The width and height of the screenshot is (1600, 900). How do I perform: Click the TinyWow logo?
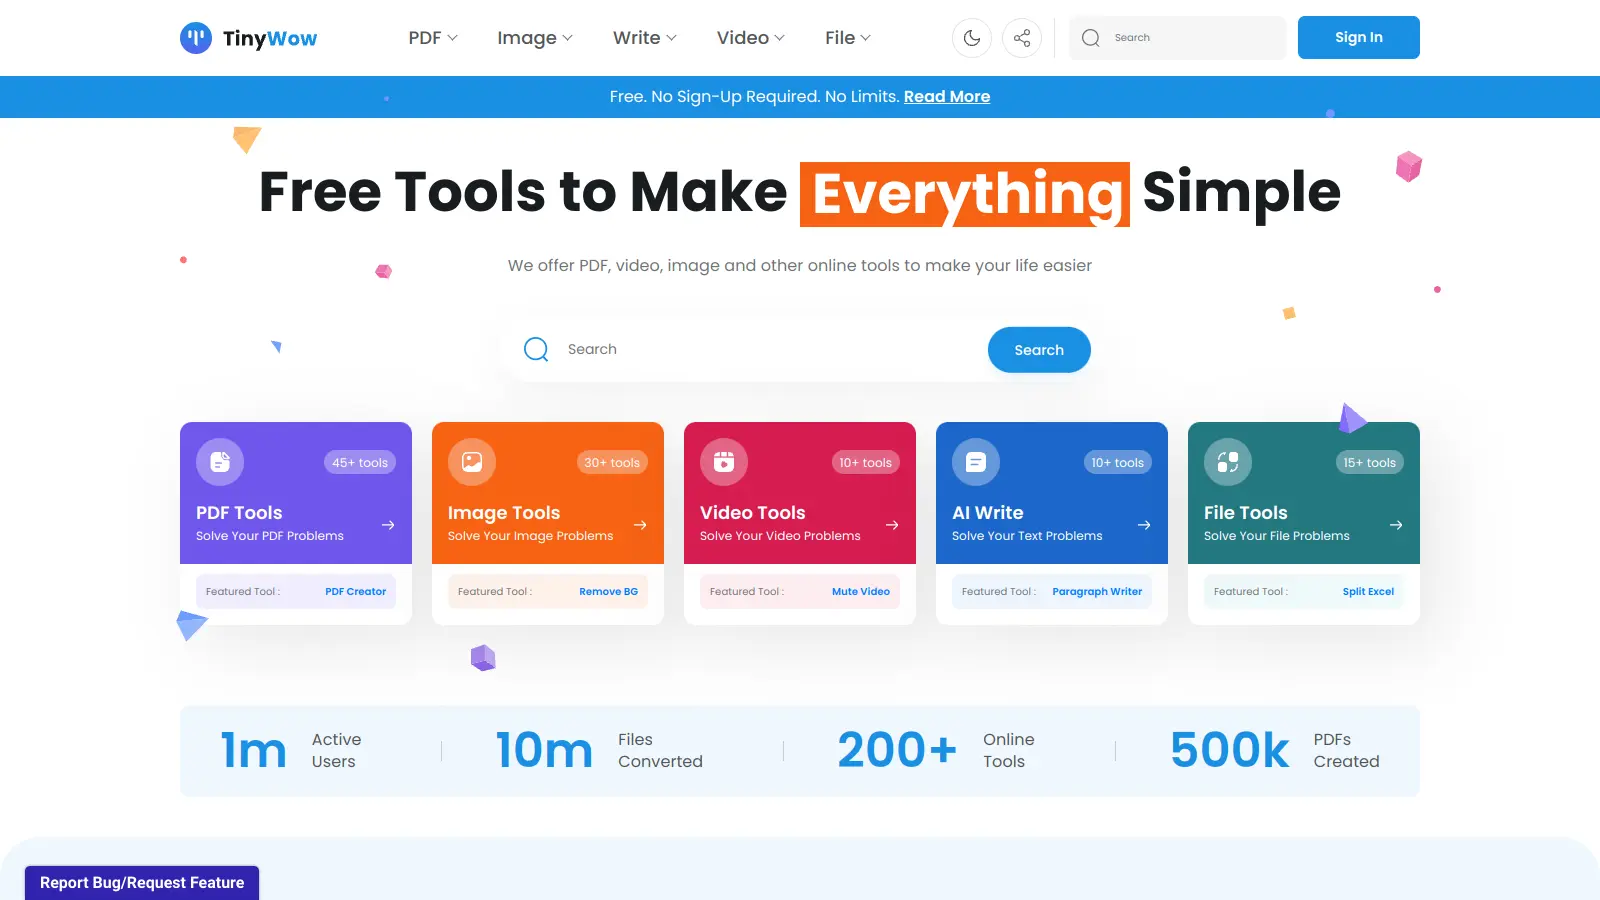247,37
